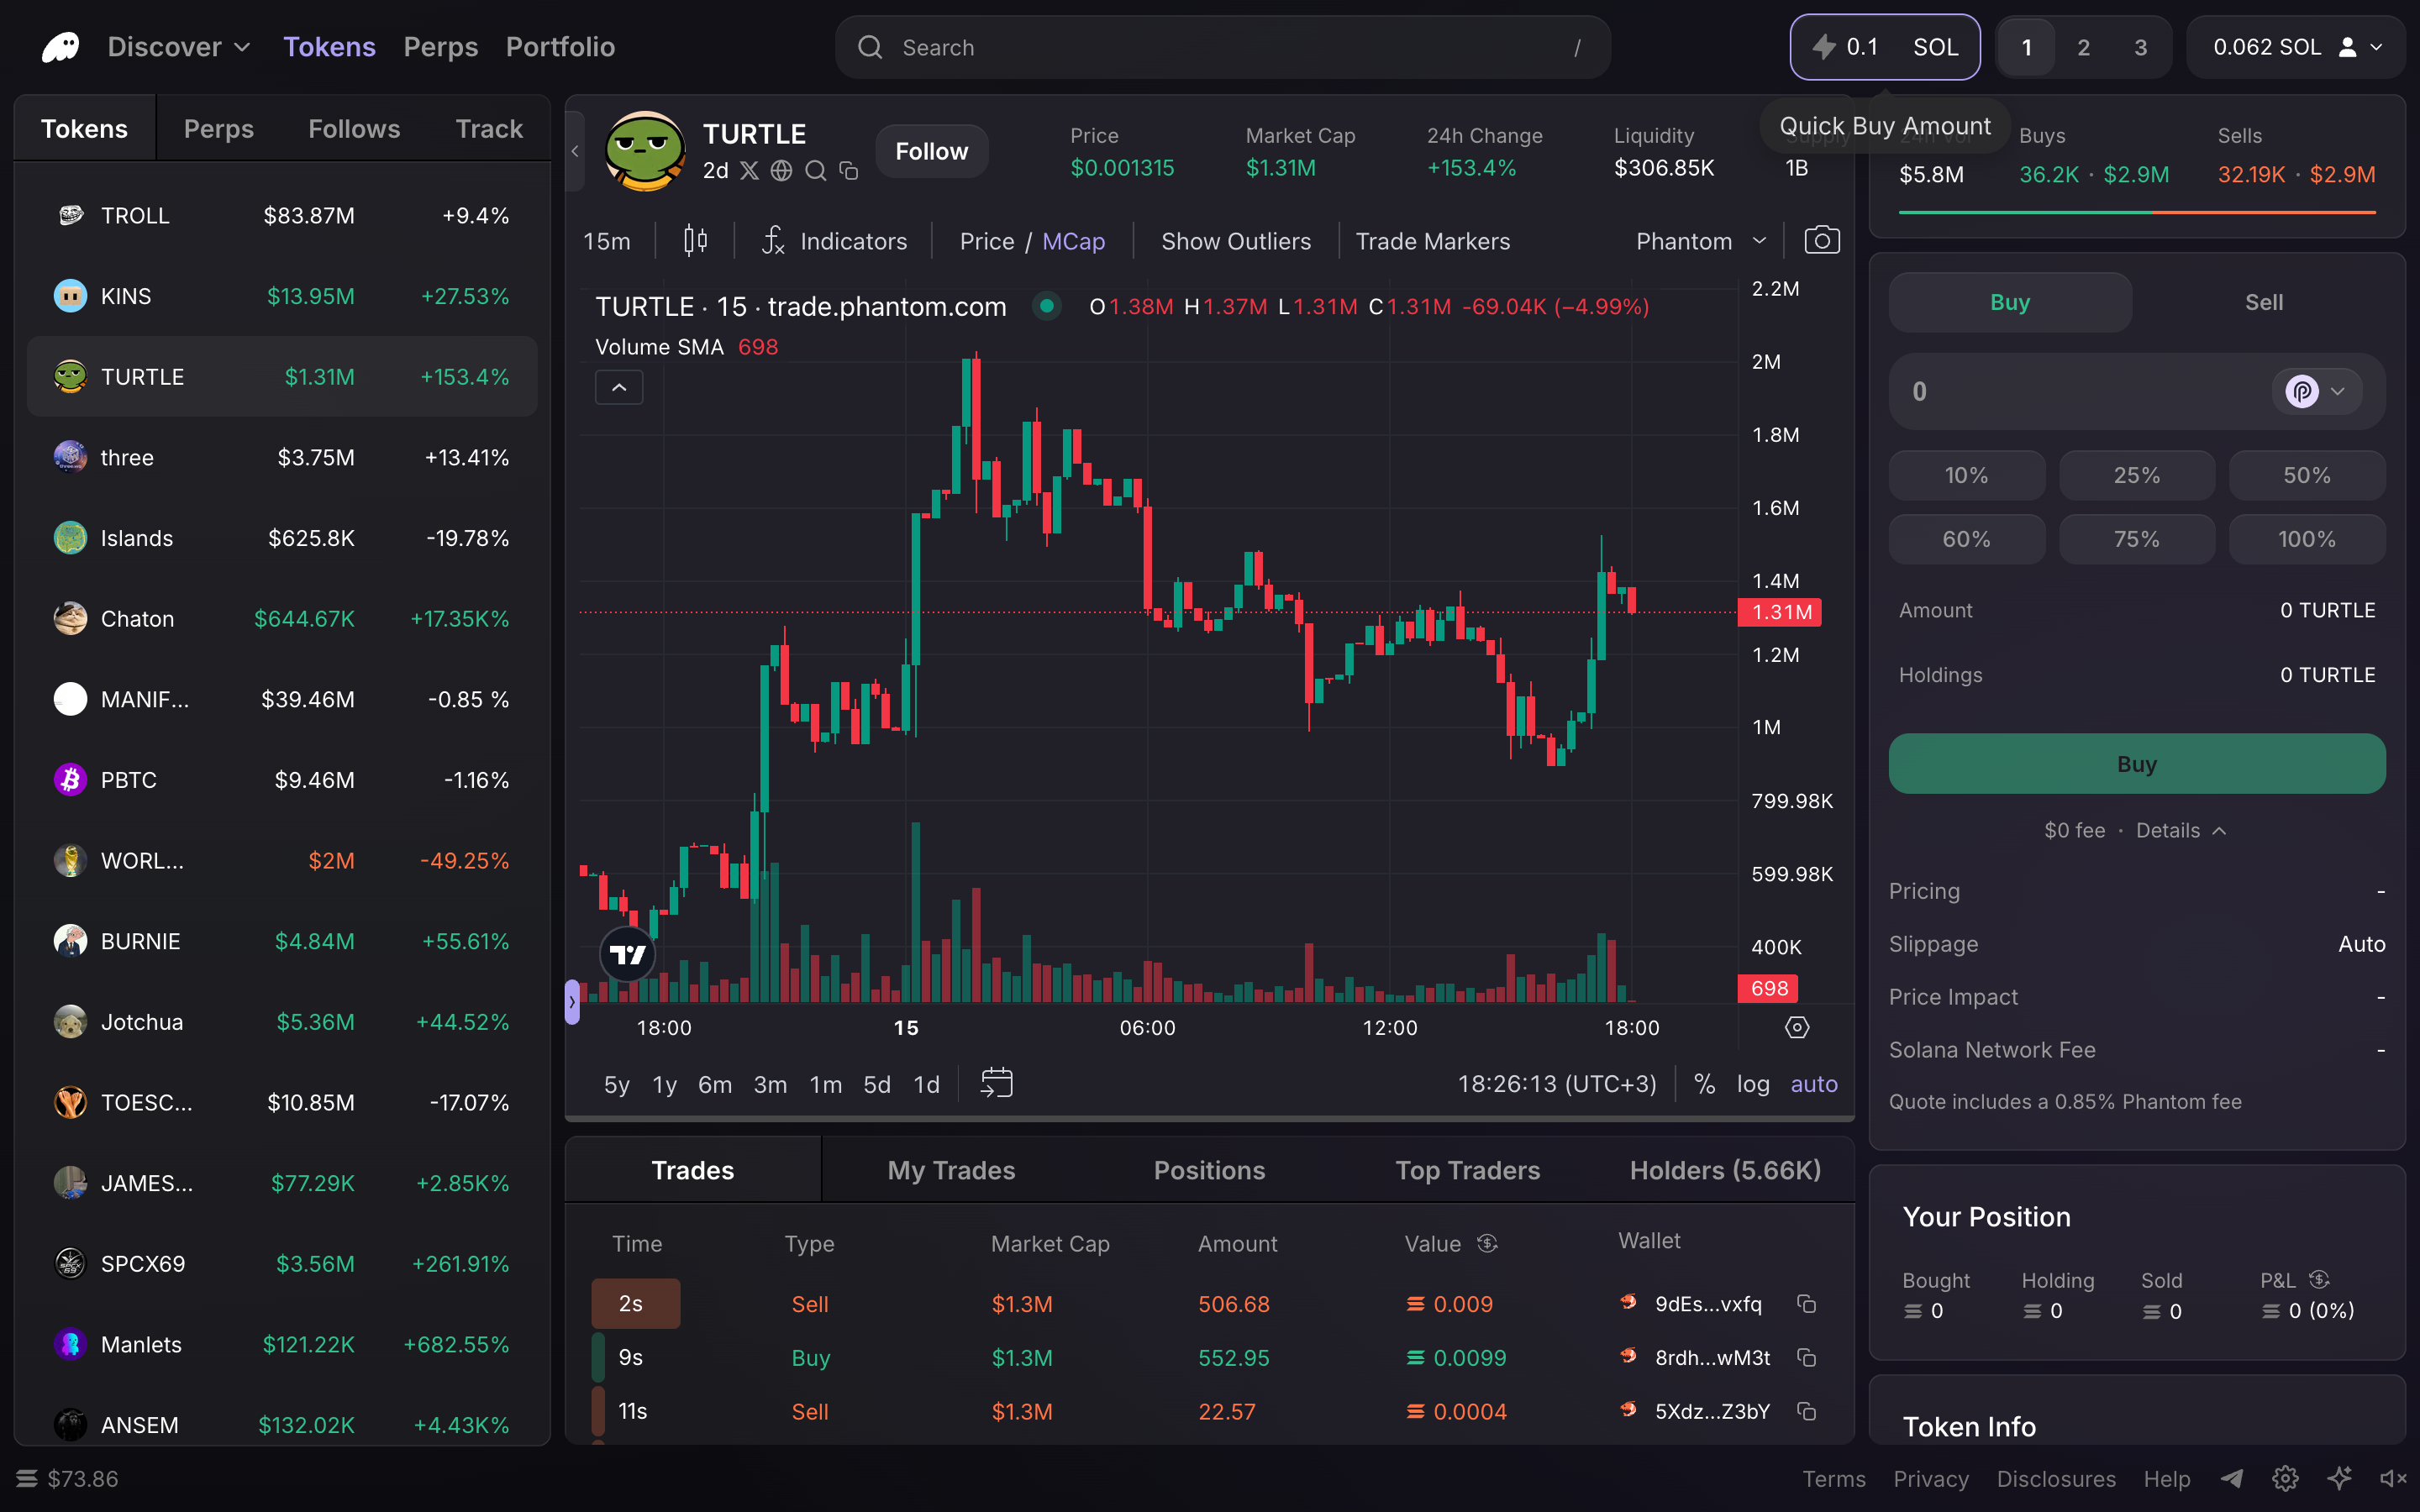
Task: Copy the TURTLE token address
Action: [849, 171]
